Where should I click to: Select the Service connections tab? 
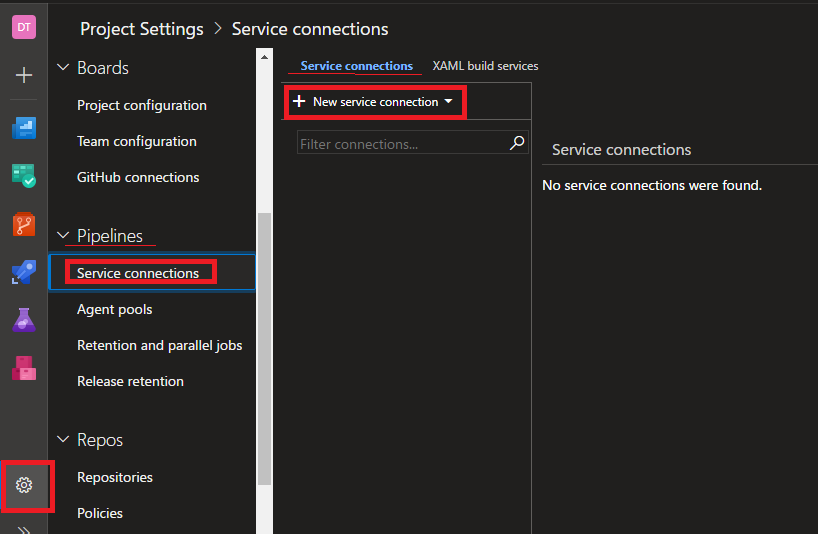[x=356, y=66]
